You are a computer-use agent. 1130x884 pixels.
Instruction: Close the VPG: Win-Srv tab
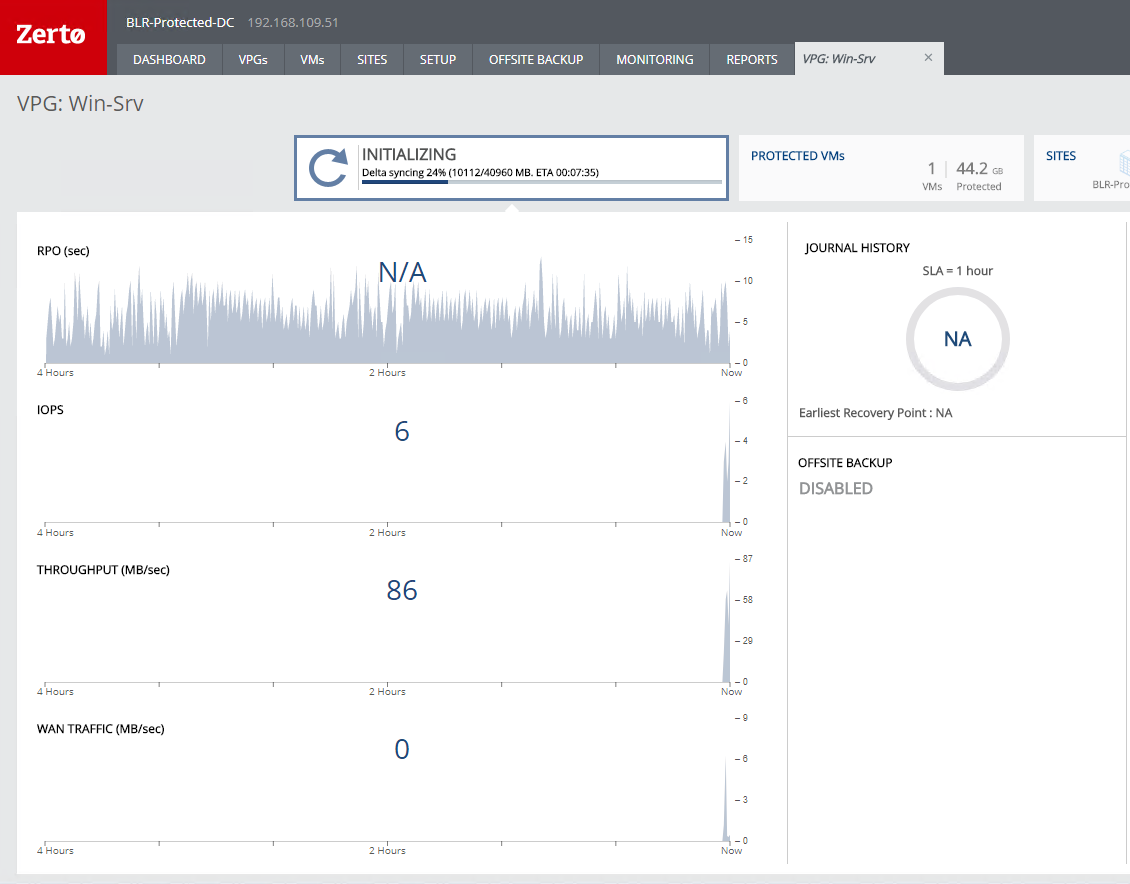point(928,58)
